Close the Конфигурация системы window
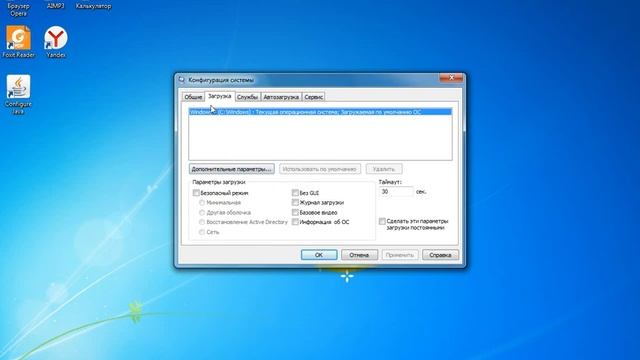This screenshot has height=360, width=640. pyautogui.click(x=451, y=78)
